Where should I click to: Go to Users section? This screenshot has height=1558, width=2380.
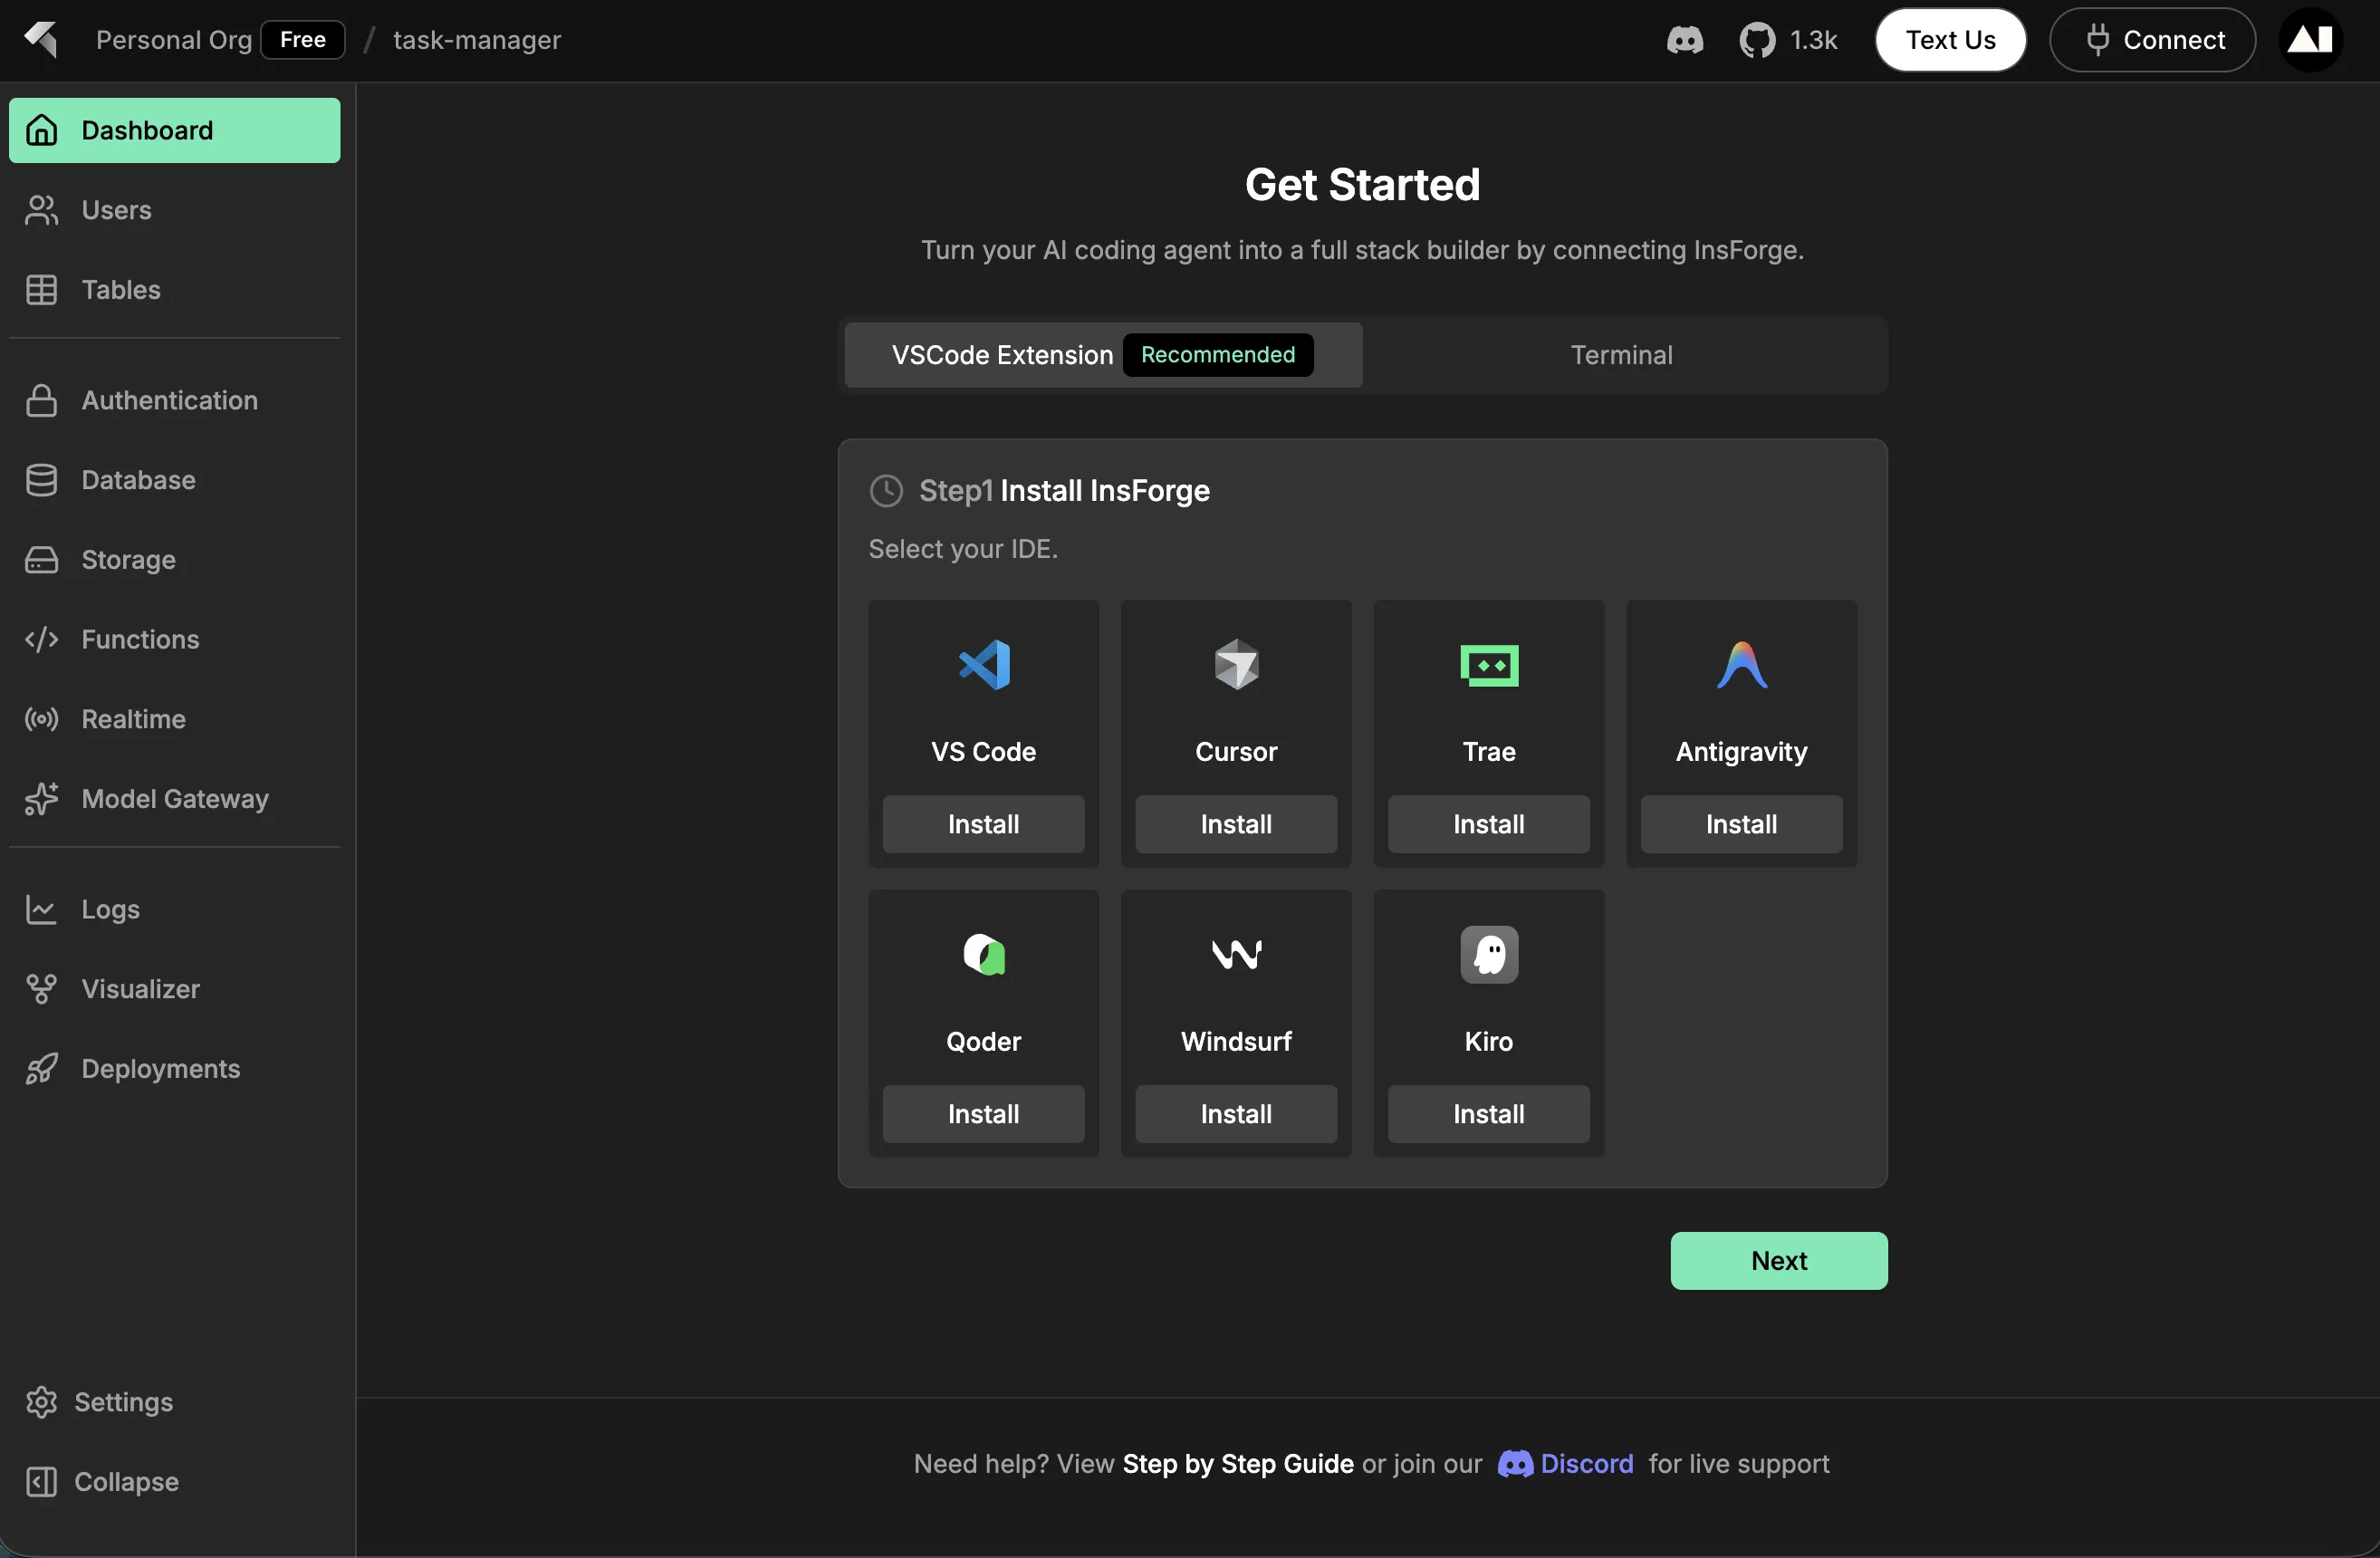[x=175, y=210]
